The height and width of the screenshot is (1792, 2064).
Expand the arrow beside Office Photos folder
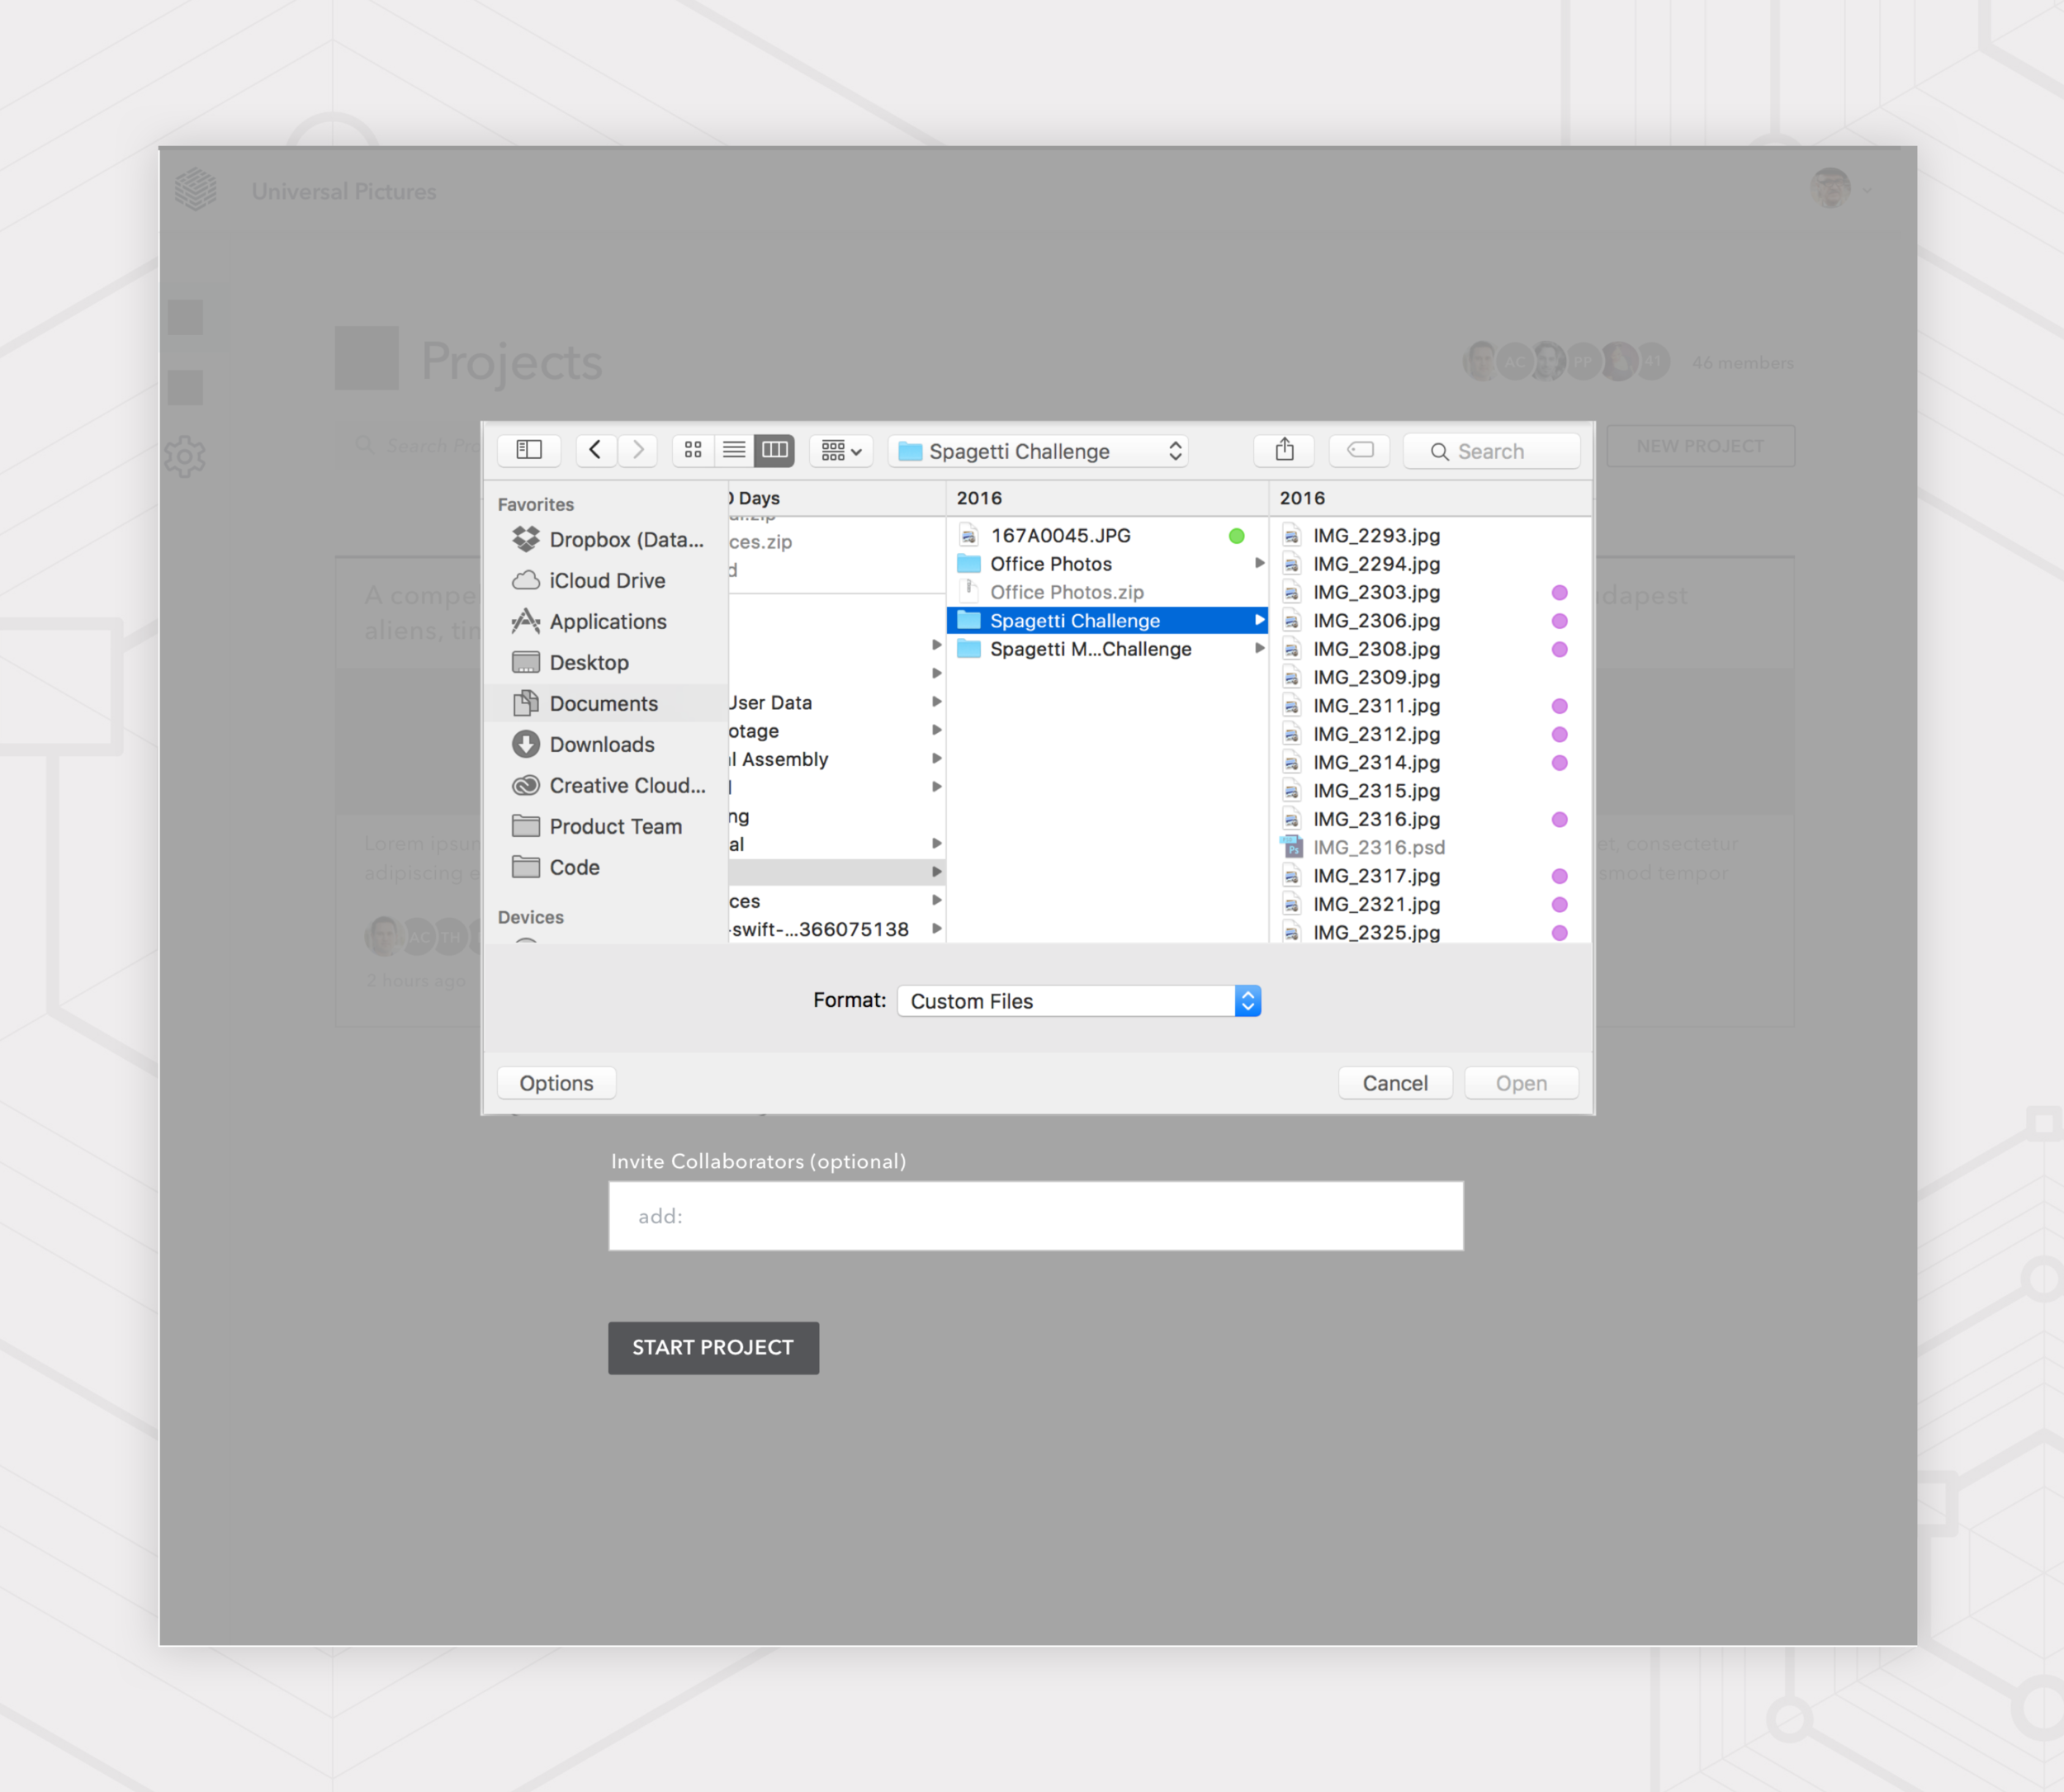pyautogui.click(x=1259, y=563)
